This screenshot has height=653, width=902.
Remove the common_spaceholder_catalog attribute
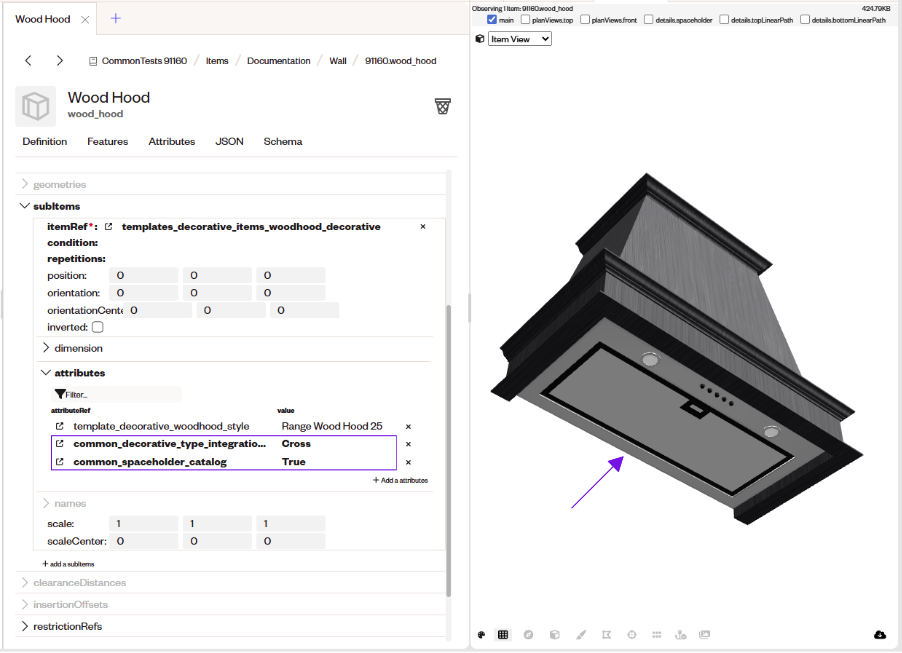408,463
